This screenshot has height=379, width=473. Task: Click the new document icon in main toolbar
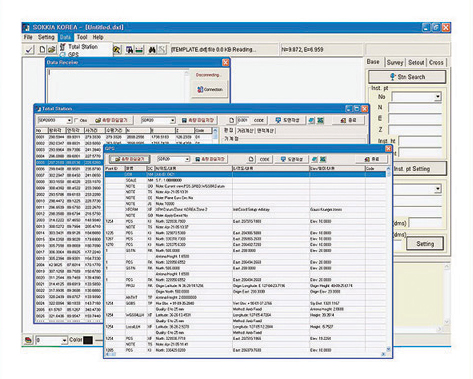[x=42, y=50]
